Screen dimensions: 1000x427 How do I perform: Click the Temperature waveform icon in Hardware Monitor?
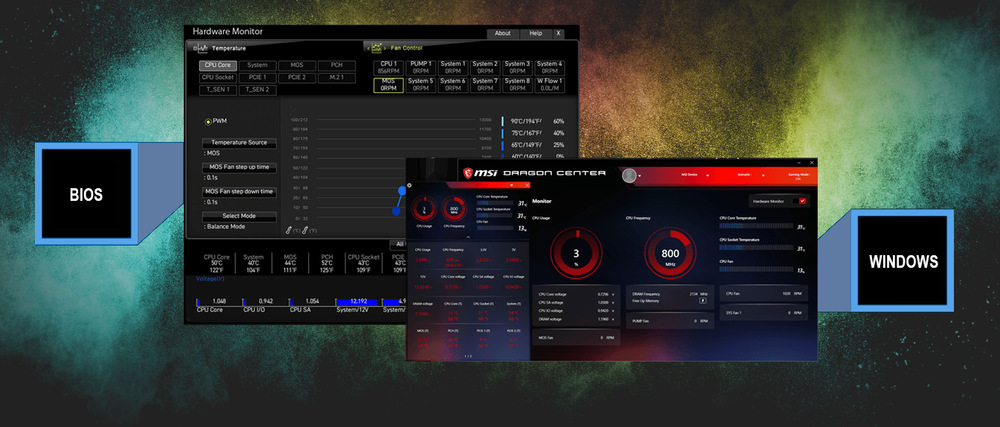click(x=202, y=48)
